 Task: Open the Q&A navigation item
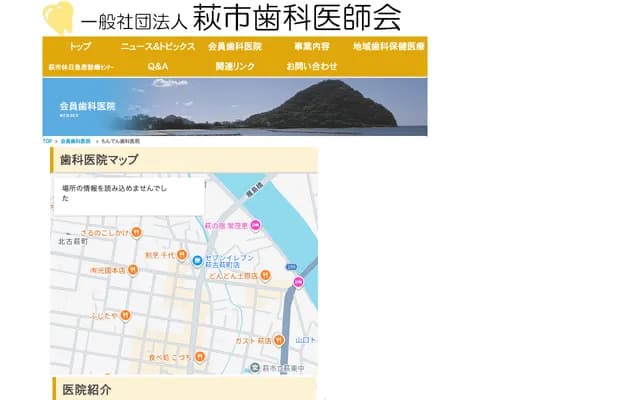click(157, 66)
